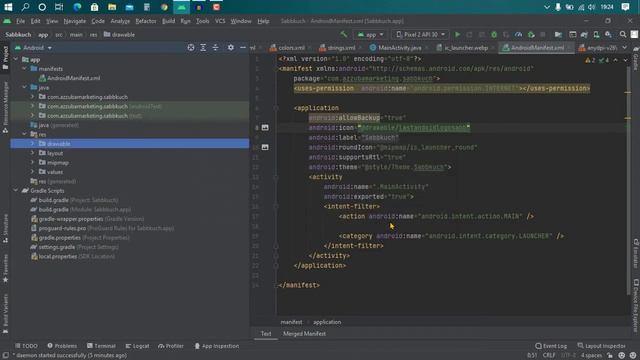Open the Navigate menu
Image resolution: width=640 pixels, height=360 pixels.
(x=75, y=21)
